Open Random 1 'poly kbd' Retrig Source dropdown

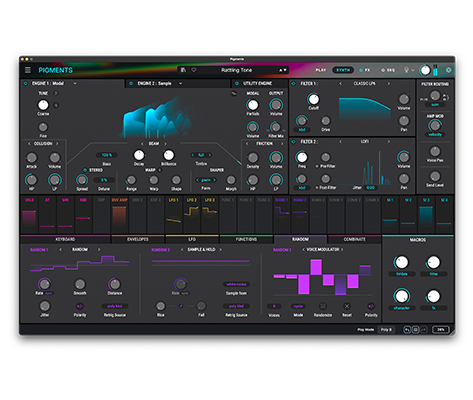pos(115,306)
